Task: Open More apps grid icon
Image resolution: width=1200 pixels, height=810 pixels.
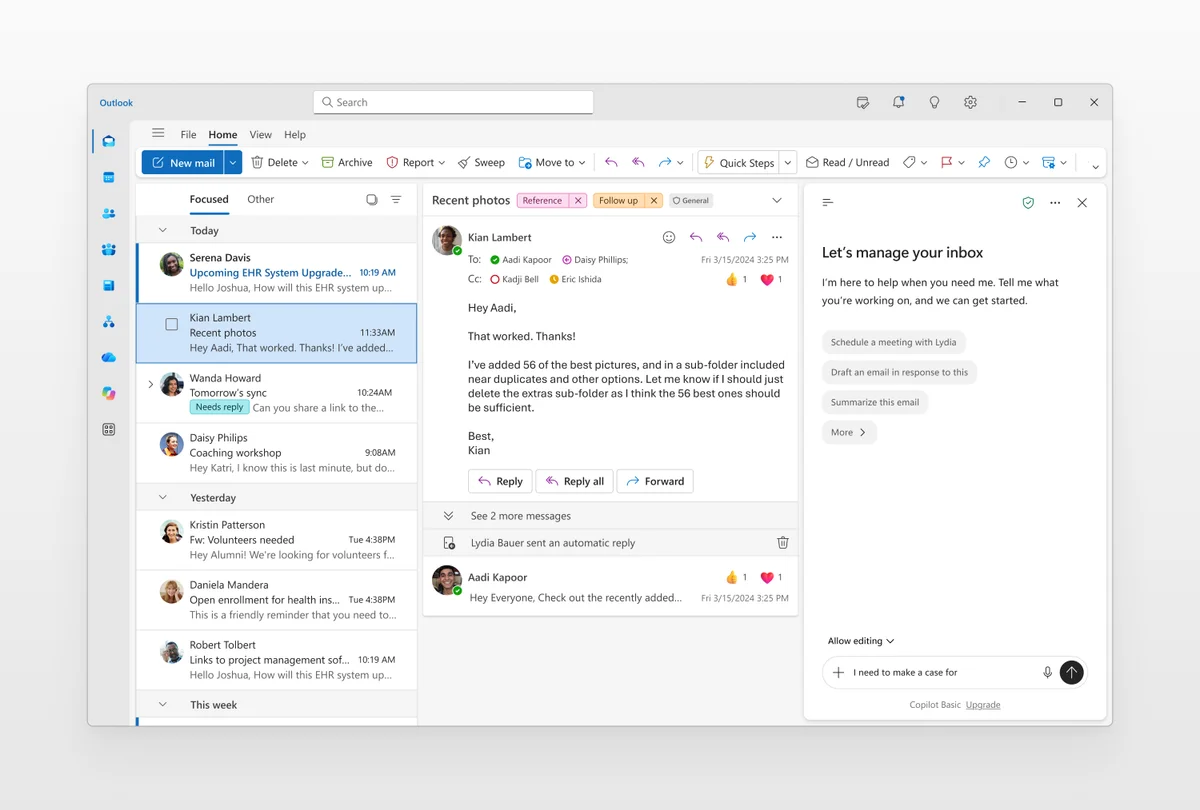Action: [109, 429]
